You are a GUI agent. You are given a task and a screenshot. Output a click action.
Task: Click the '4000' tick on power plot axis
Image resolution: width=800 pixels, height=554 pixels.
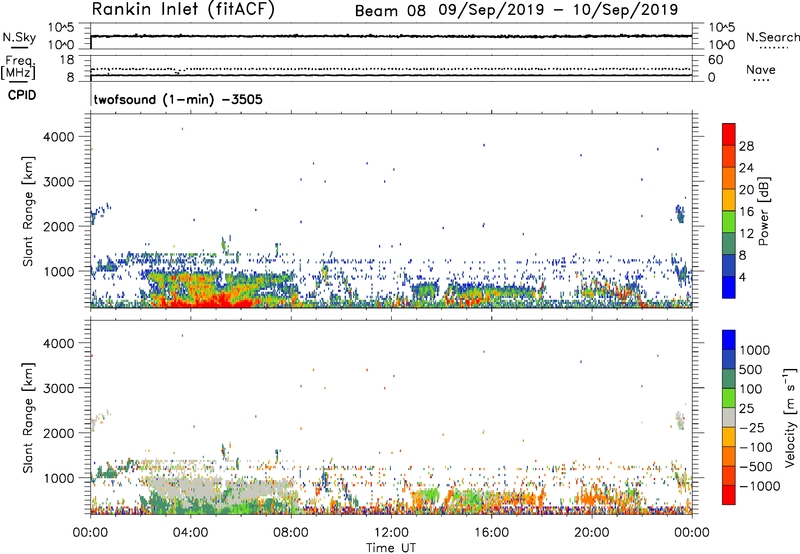[x=59, y=137]
